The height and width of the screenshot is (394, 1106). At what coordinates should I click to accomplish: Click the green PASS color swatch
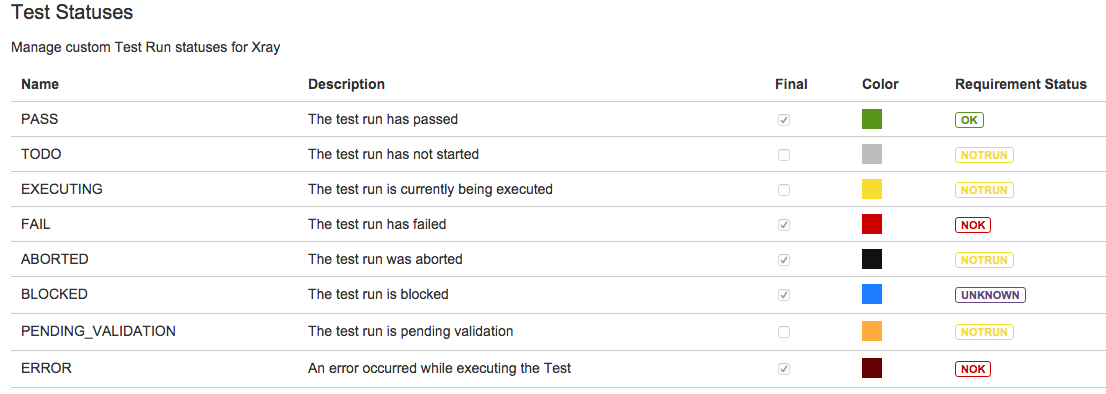(x=872, y=119)
